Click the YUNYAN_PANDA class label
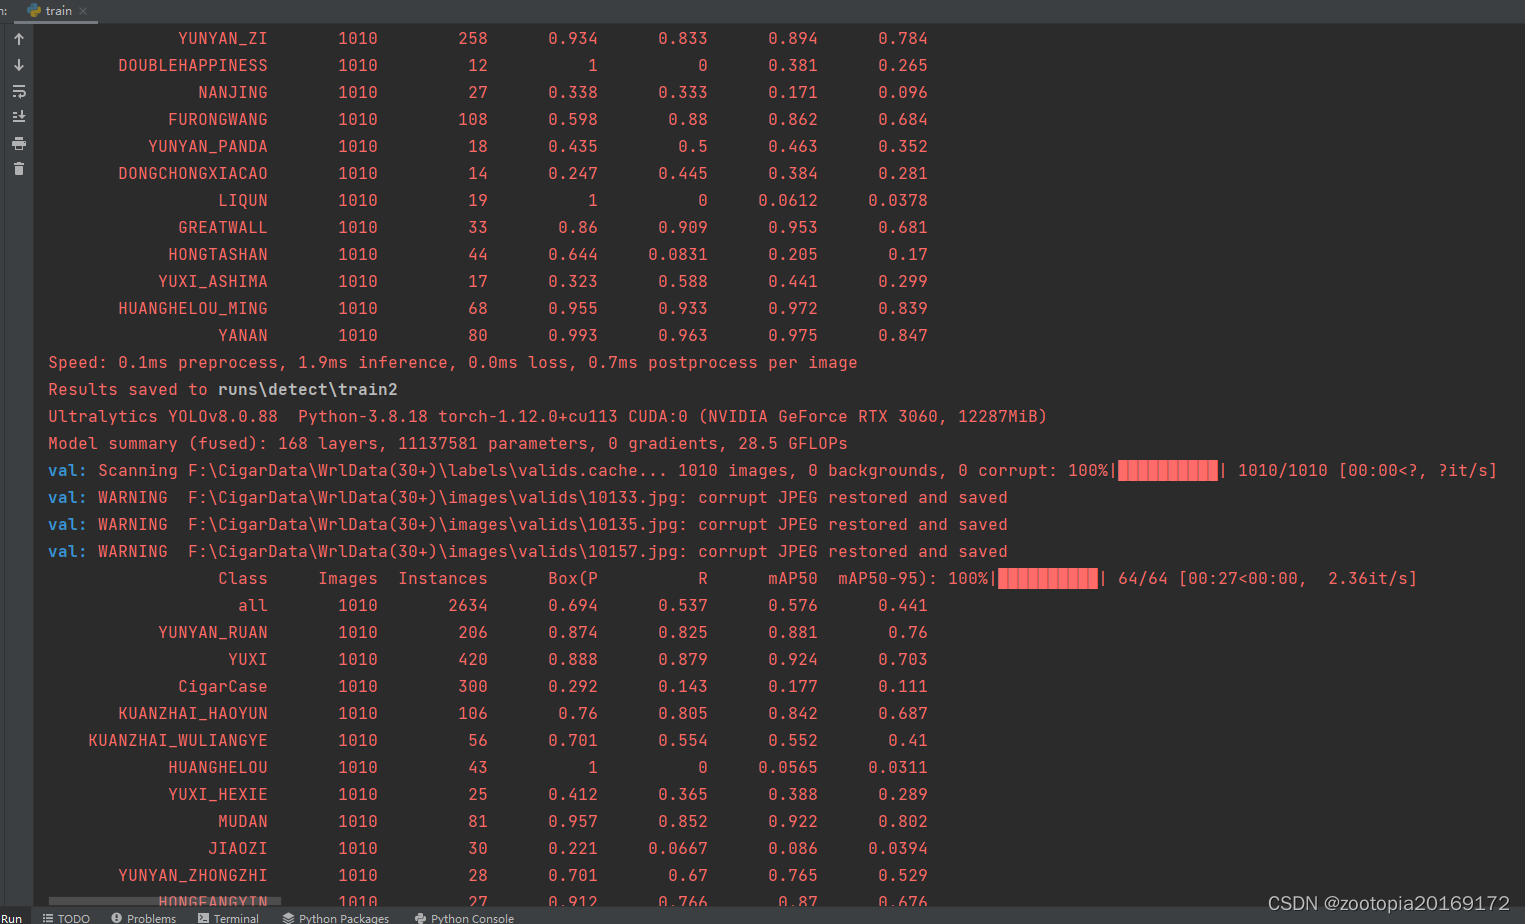 point(208,146)
